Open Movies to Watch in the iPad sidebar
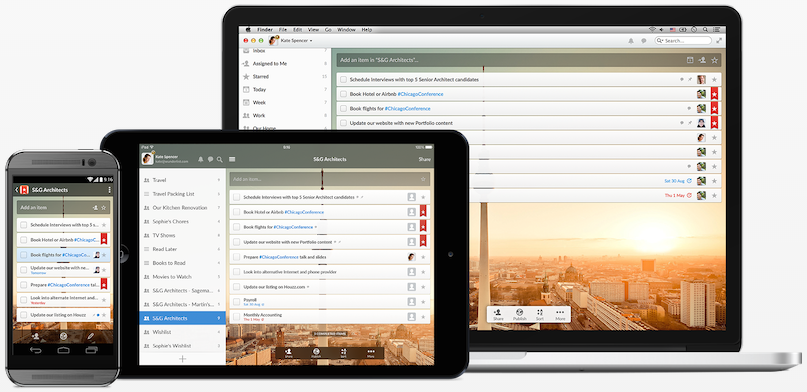Screen dimensions: 807x392 click(x=182, y=277)
